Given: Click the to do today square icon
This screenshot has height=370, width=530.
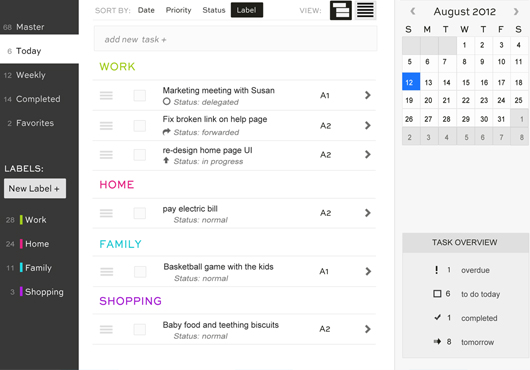Looking at the screenshot, I should (x=437, y=294).
